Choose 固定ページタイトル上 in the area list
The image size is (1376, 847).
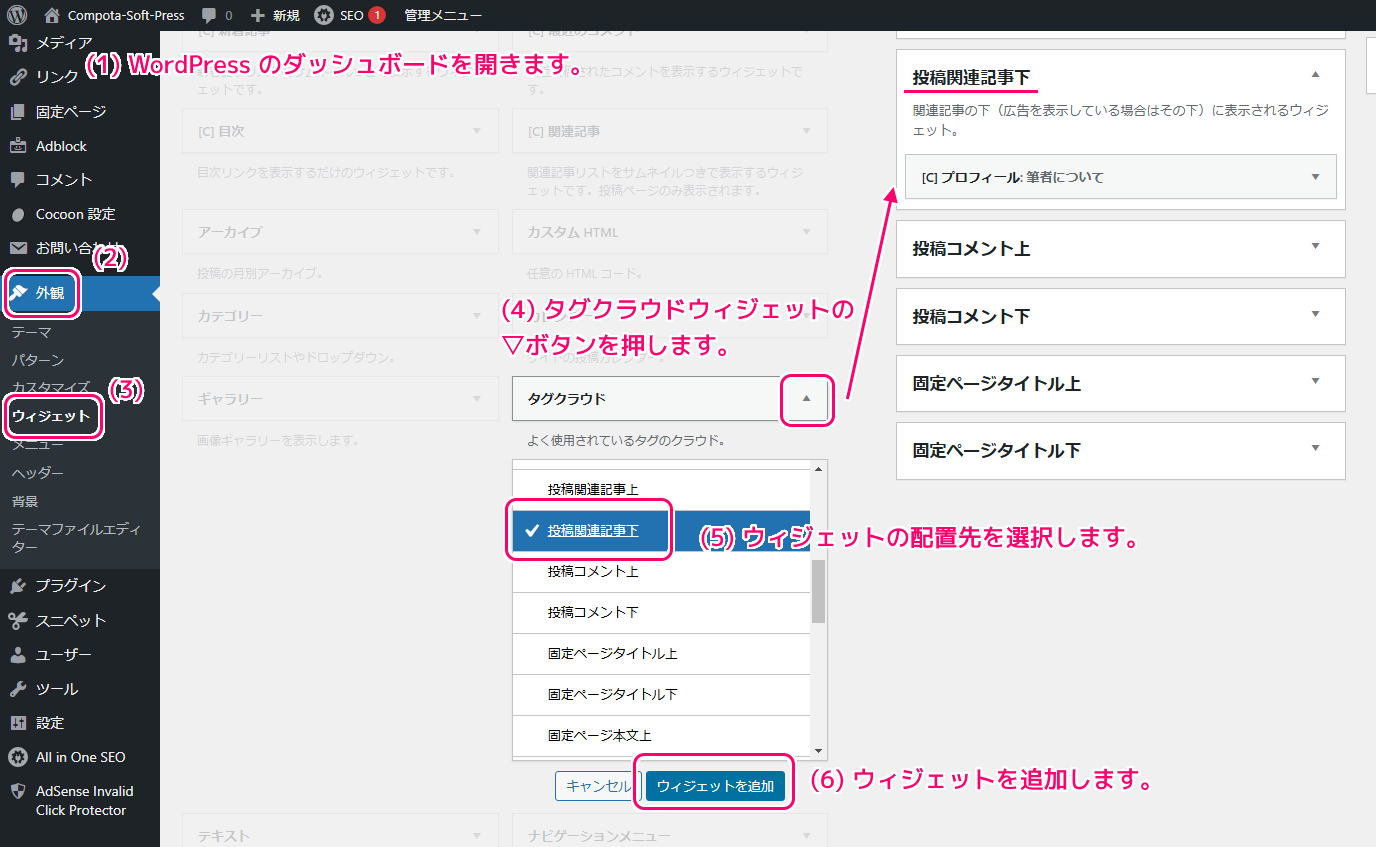661,653
